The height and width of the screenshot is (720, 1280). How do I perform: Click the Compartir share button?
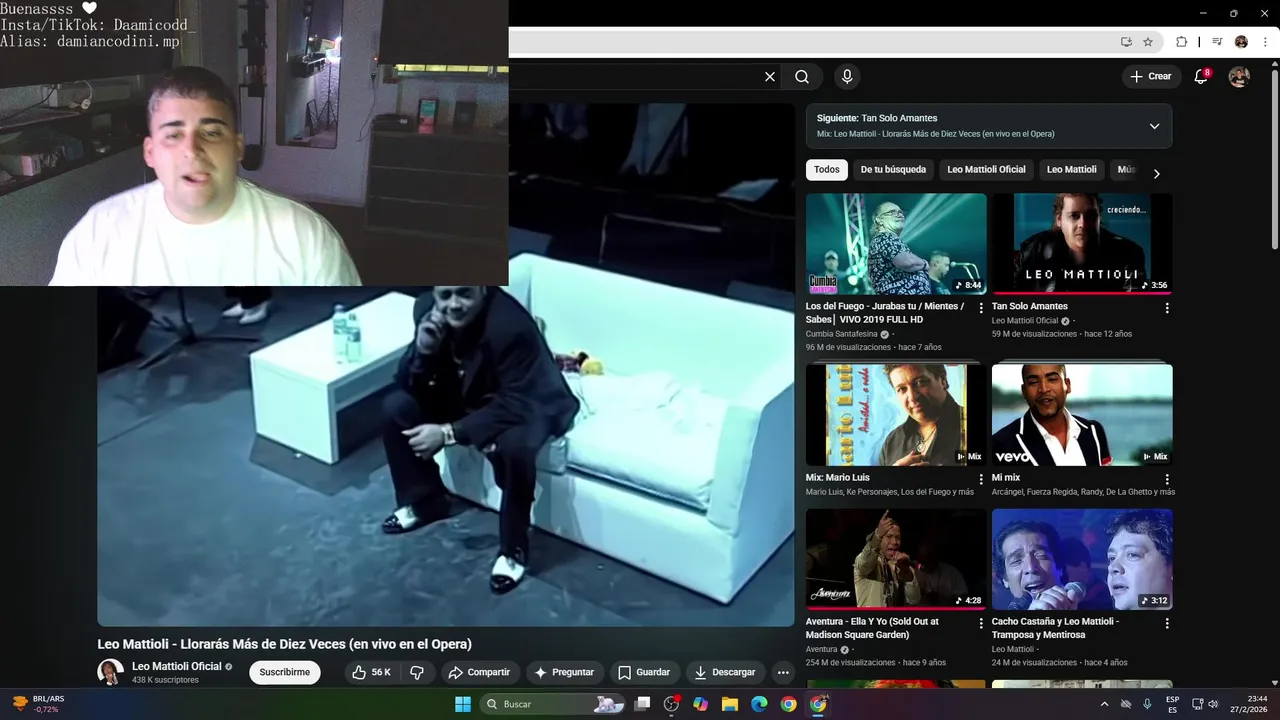tap(479, 672)
